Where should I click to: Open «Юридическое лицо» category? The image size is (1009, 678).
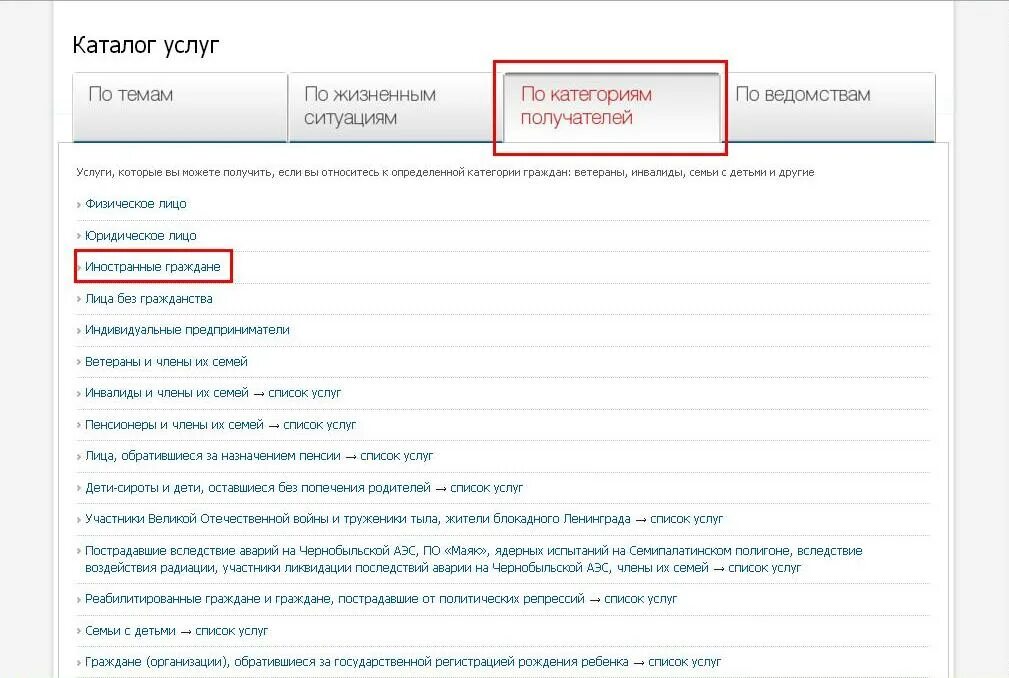(141, 235)
